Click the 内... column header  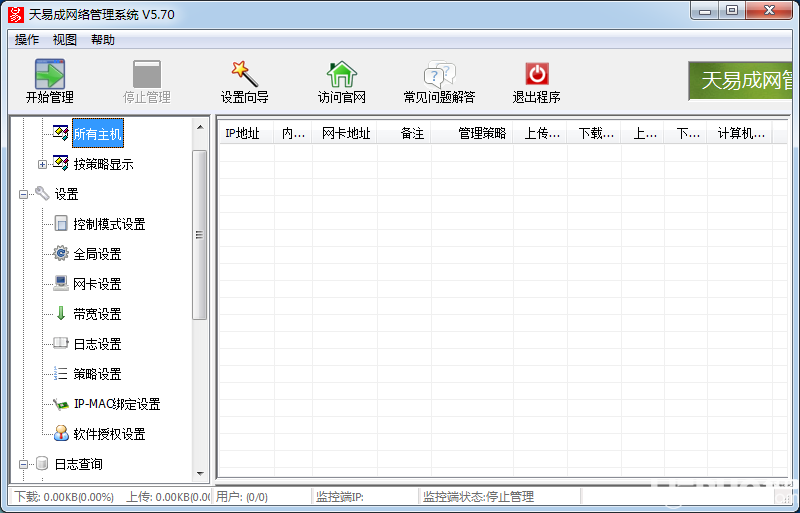pos(293,133)
